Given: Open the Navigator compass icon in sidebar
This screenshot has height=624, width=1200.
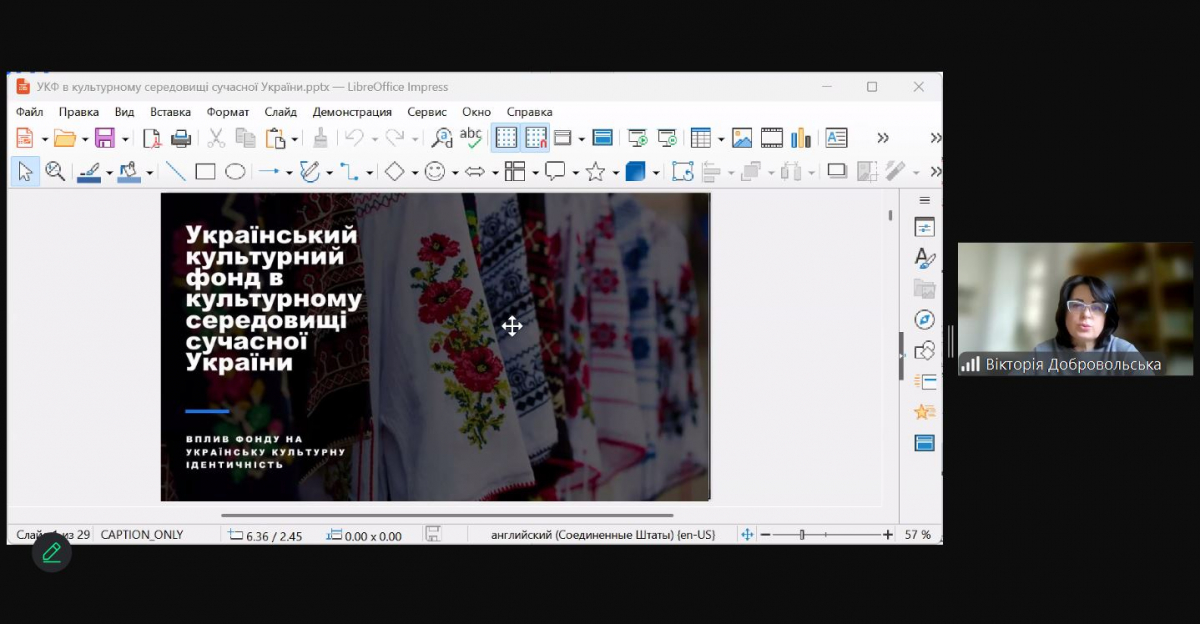Looking at the screenshot, I should click(x=925, y=320).
